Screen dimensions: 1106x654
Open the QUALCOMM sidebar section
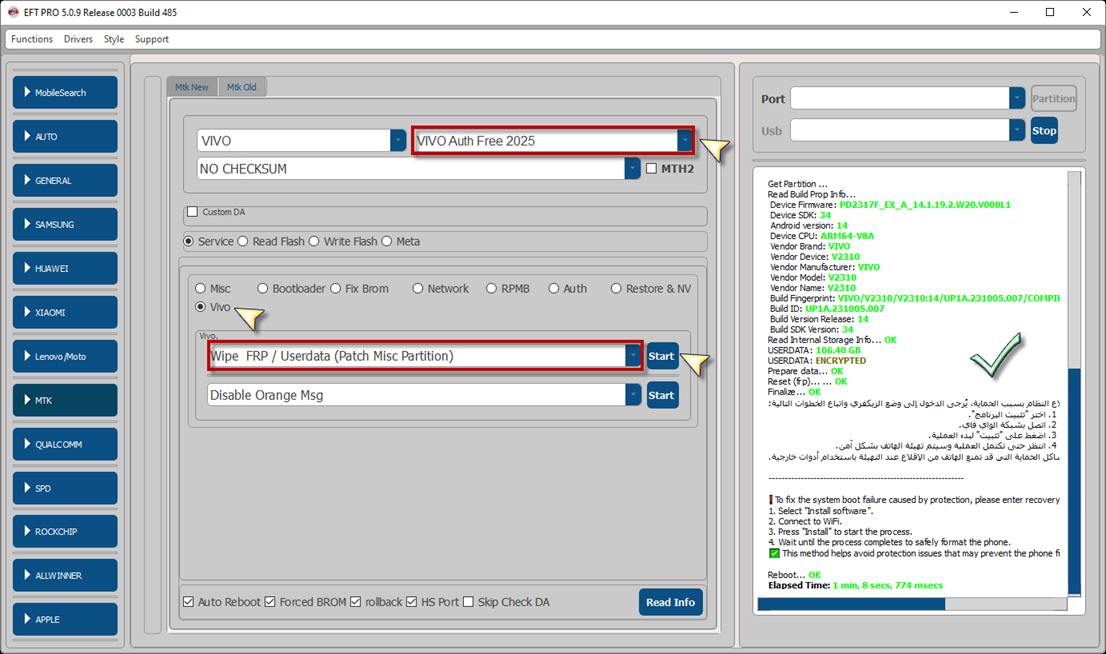pos(65,444)
